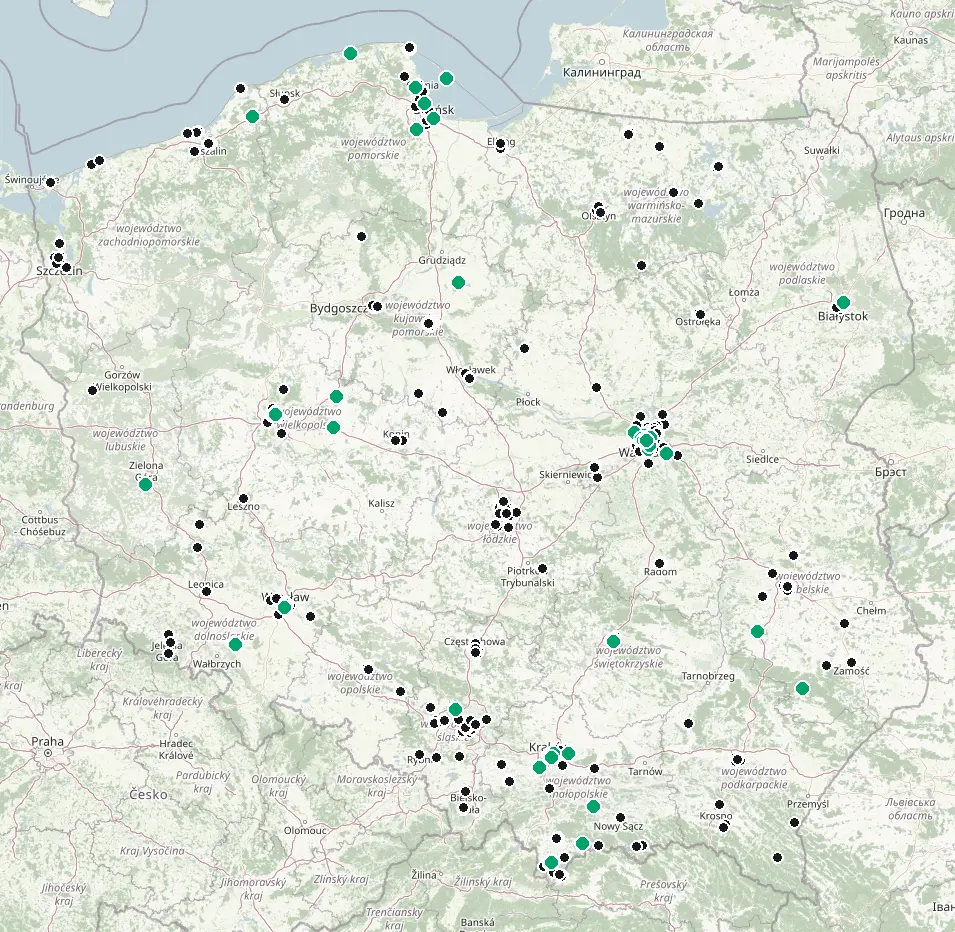Viewport: 955px width, 932px height.
Task: Open the black marker at Częstochowa
Action: (x=476, y=651)
